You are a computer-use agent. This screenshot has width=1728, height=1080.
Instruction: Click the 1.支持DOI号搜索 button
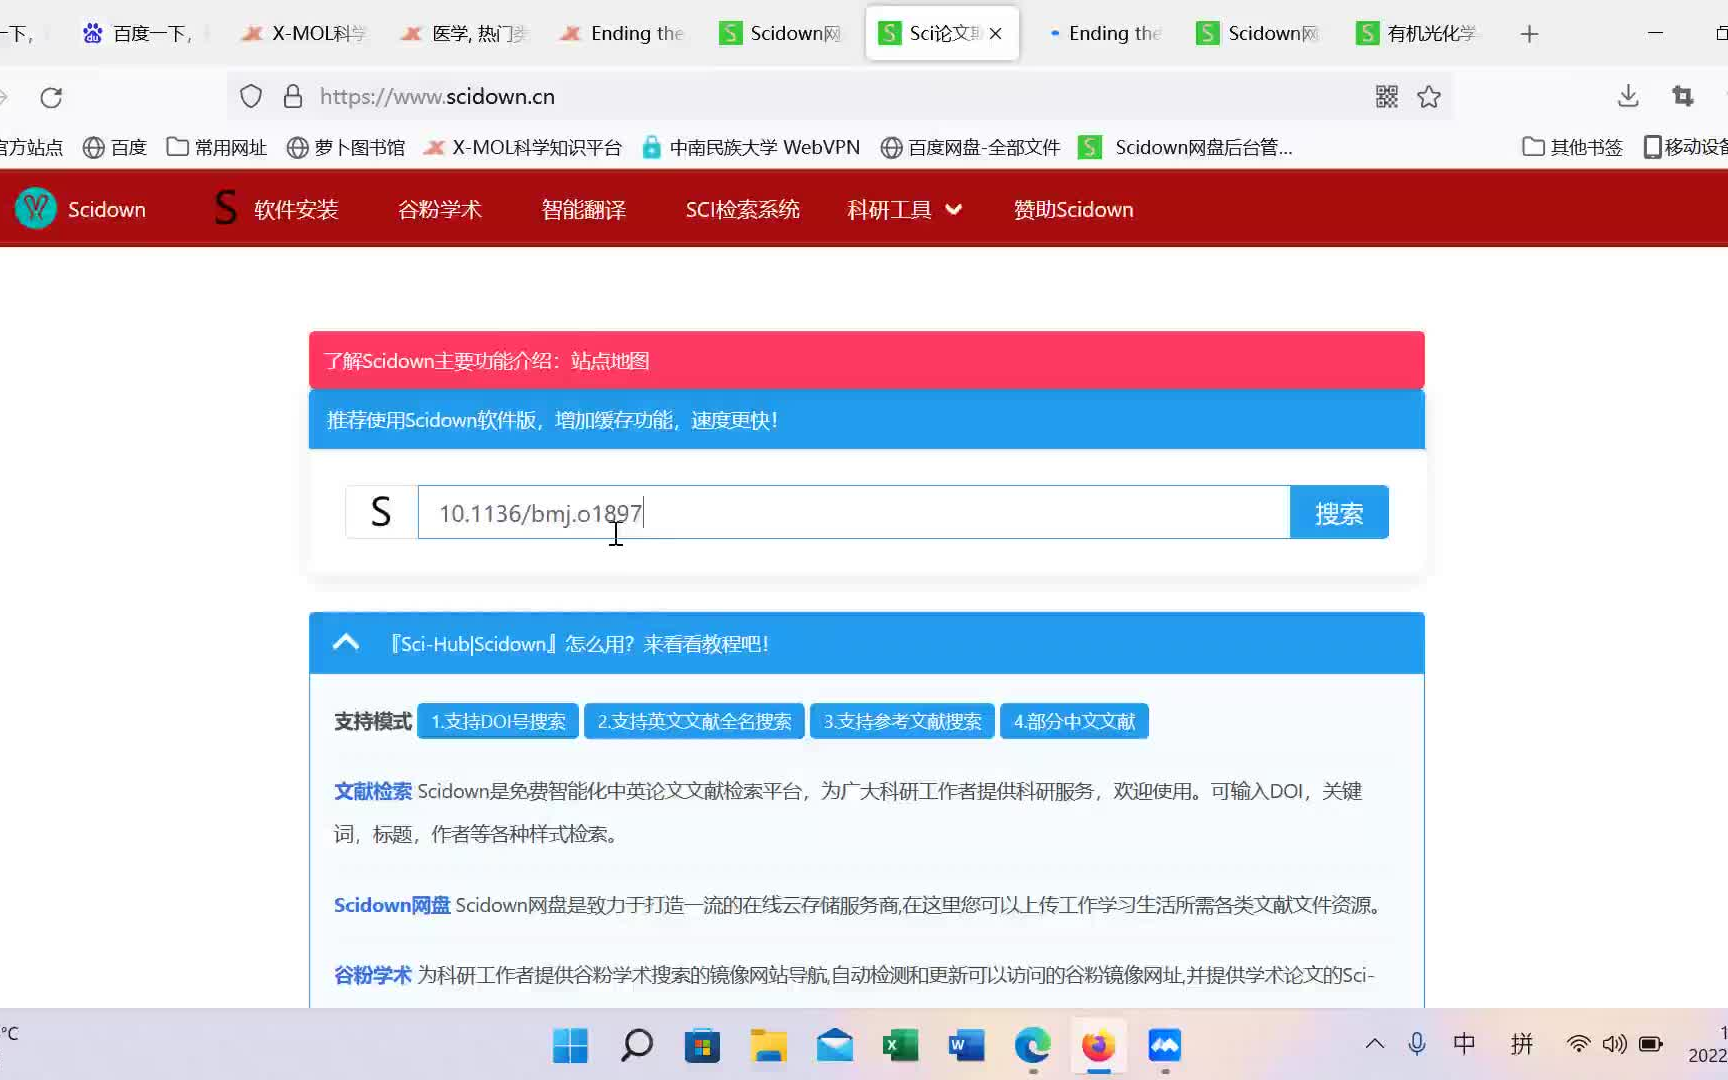498,721
